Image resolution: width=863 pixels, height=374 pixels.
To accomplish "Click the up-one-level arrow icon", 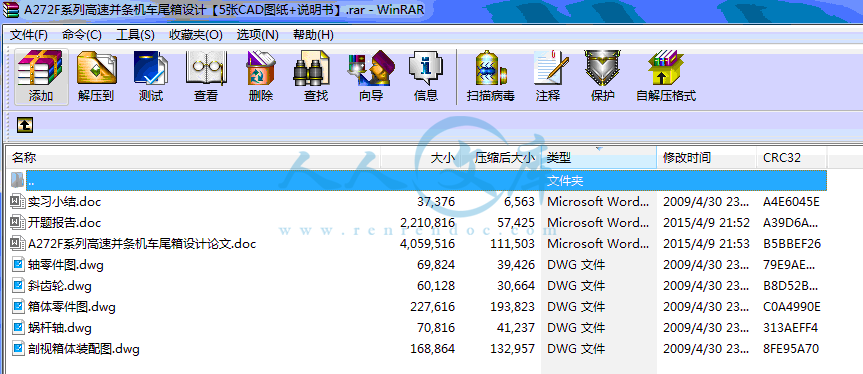I will (25, 125).
